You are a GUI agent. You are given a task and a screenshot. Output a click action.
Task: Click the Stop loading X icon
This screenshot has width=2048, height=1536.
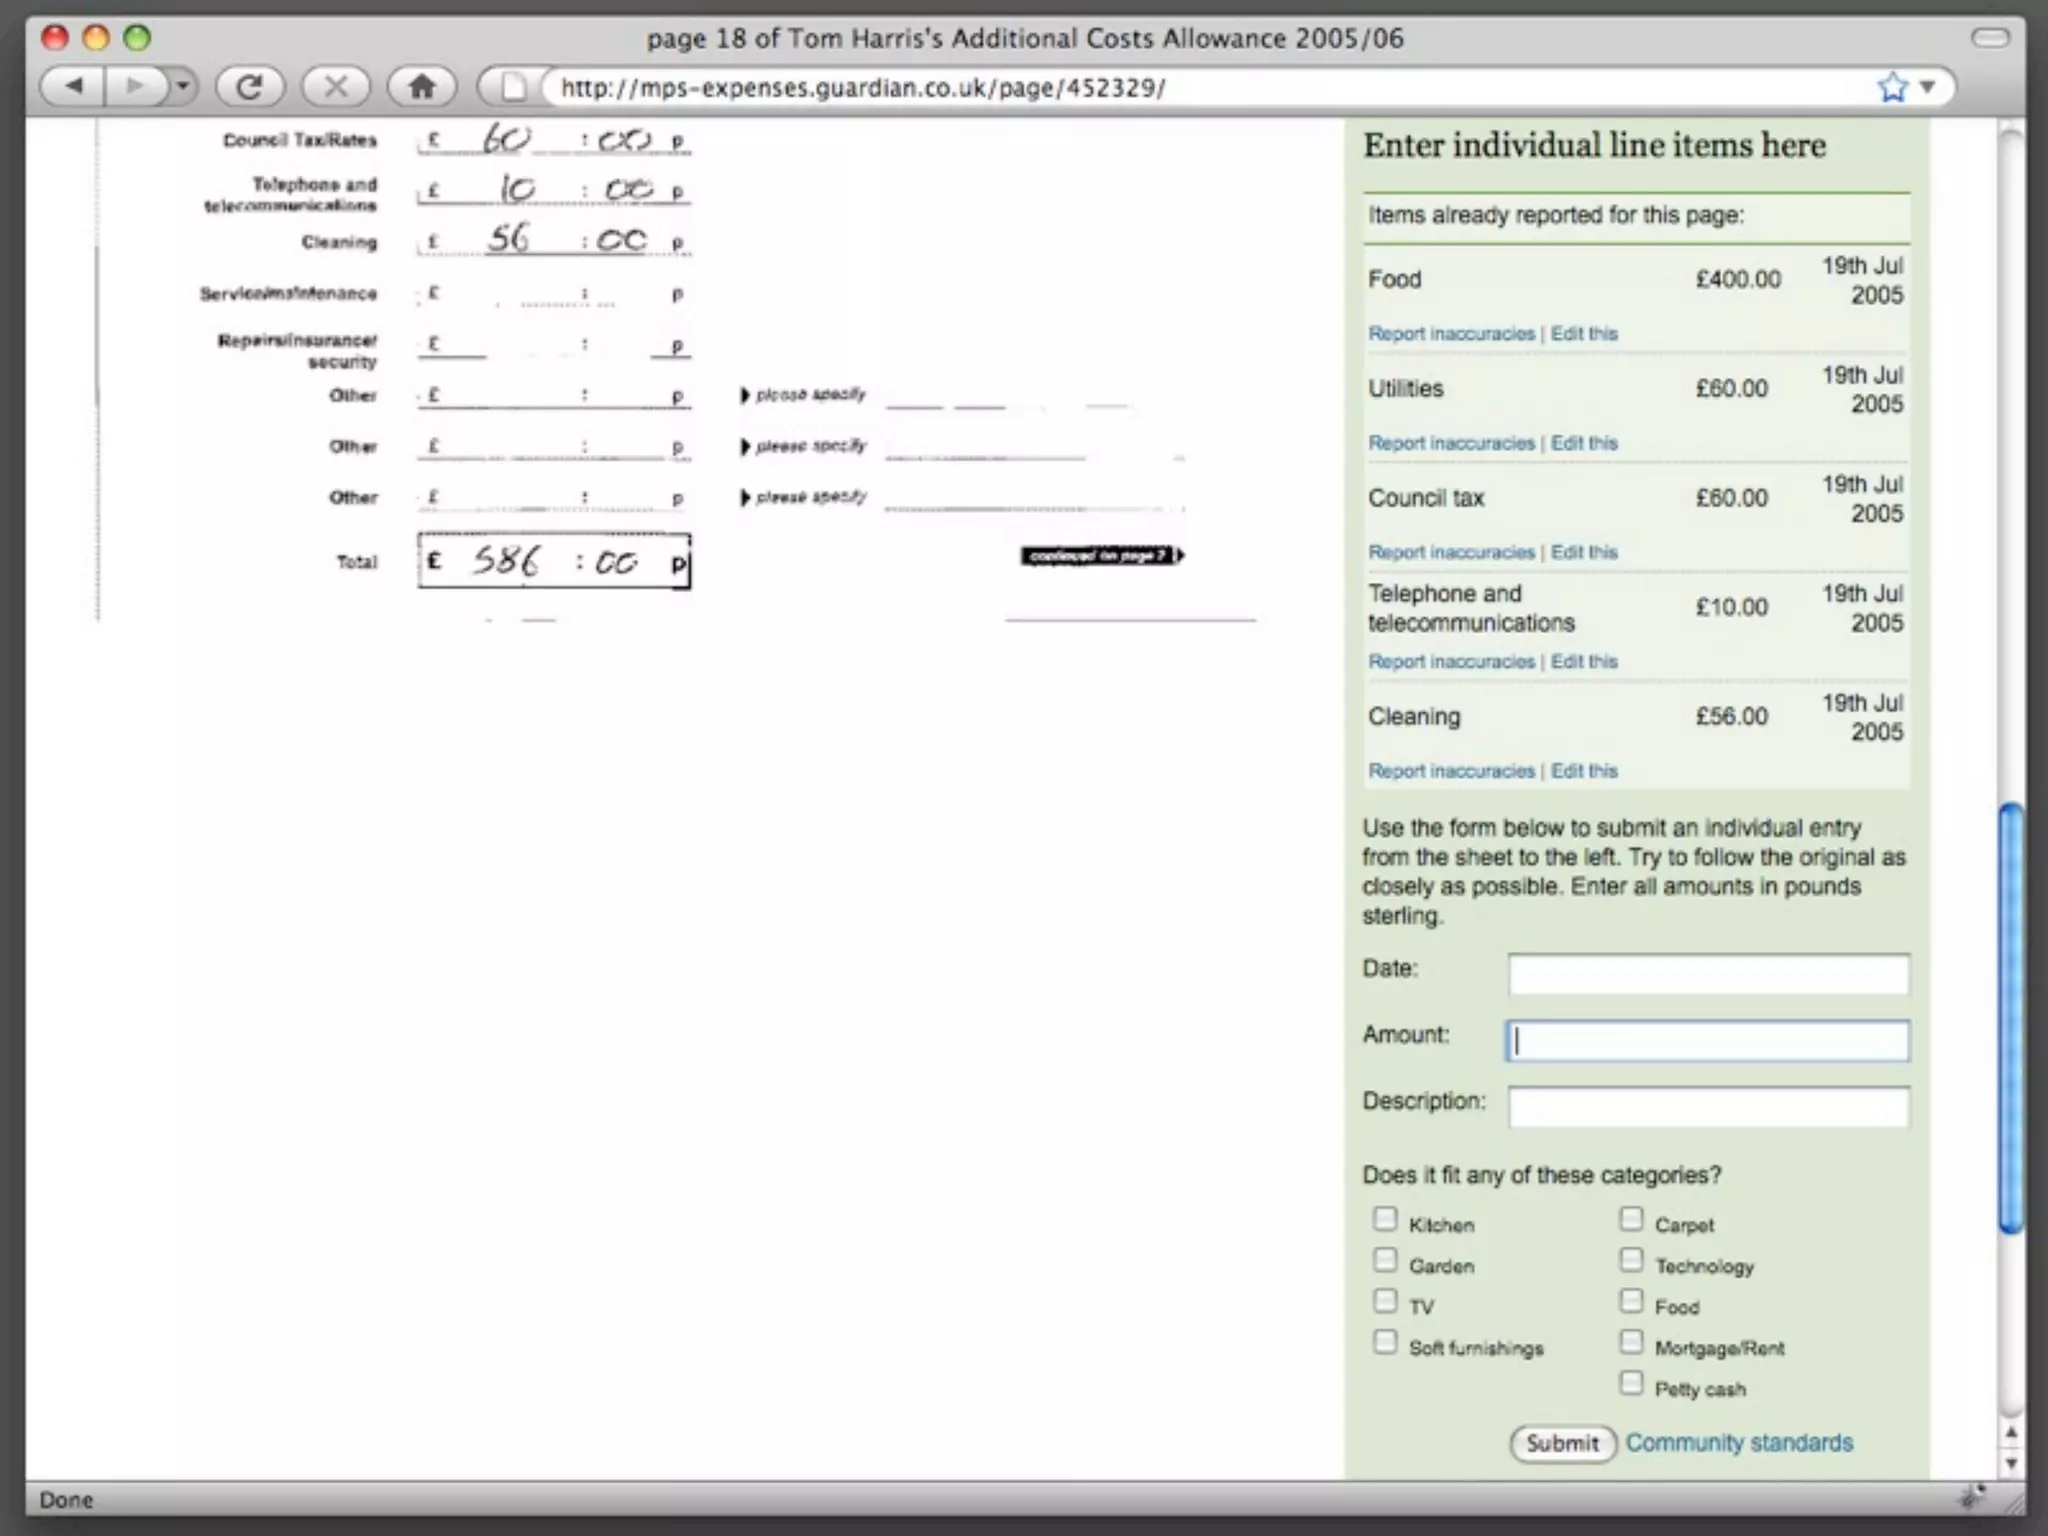[x=336, y=87]
